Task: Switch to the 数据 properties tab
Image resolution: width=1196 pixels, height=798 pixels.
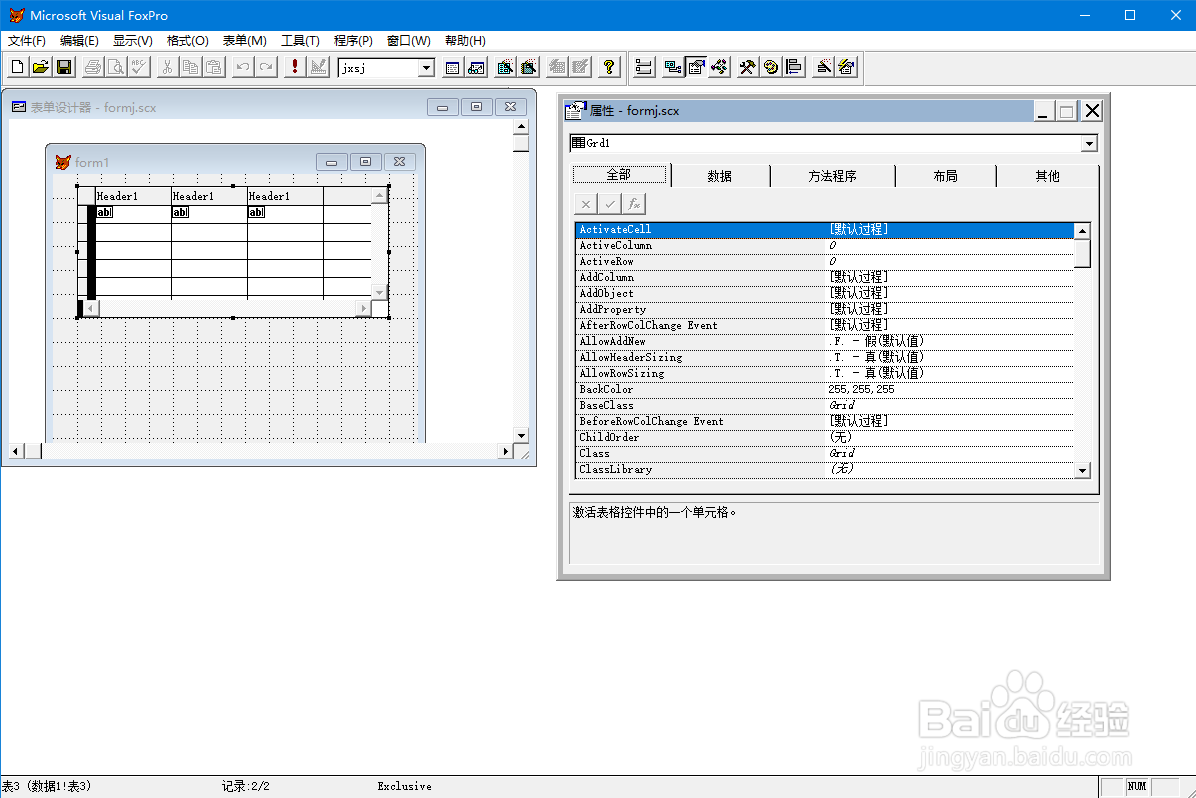Action: 719,176
